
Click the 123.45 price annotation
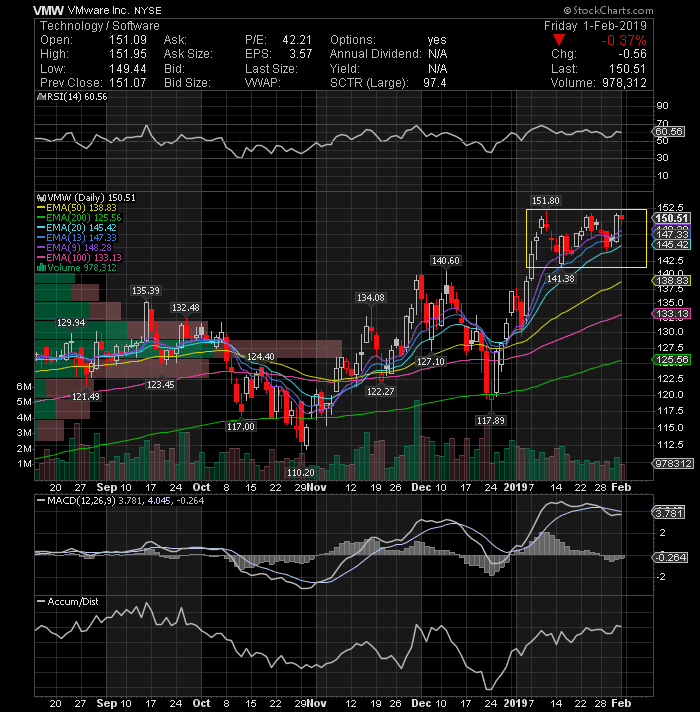[160, 385]
